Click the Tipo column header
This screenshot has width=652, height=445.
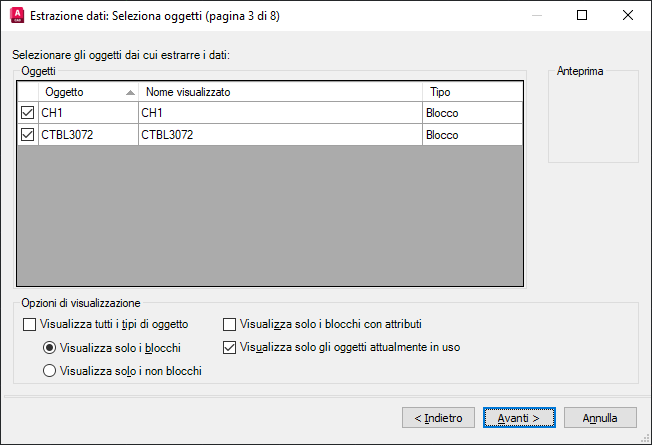click(x=470, y=92)
